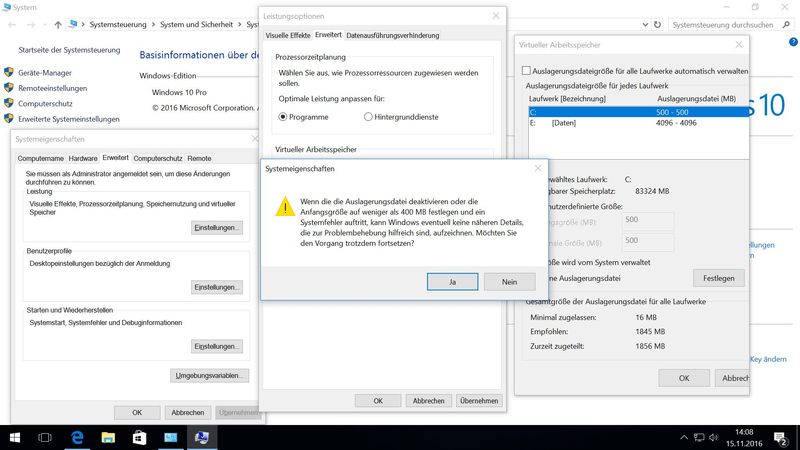Switch to Visuelle Effekte tab
This screenshot has width=800, height=450.
point(288,35)
